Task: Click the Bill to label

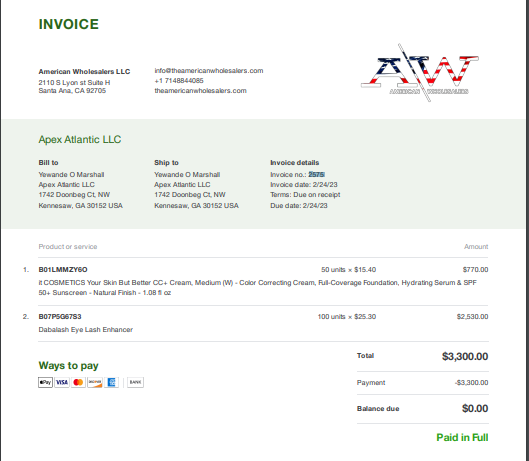Action: tap(48, 163)
